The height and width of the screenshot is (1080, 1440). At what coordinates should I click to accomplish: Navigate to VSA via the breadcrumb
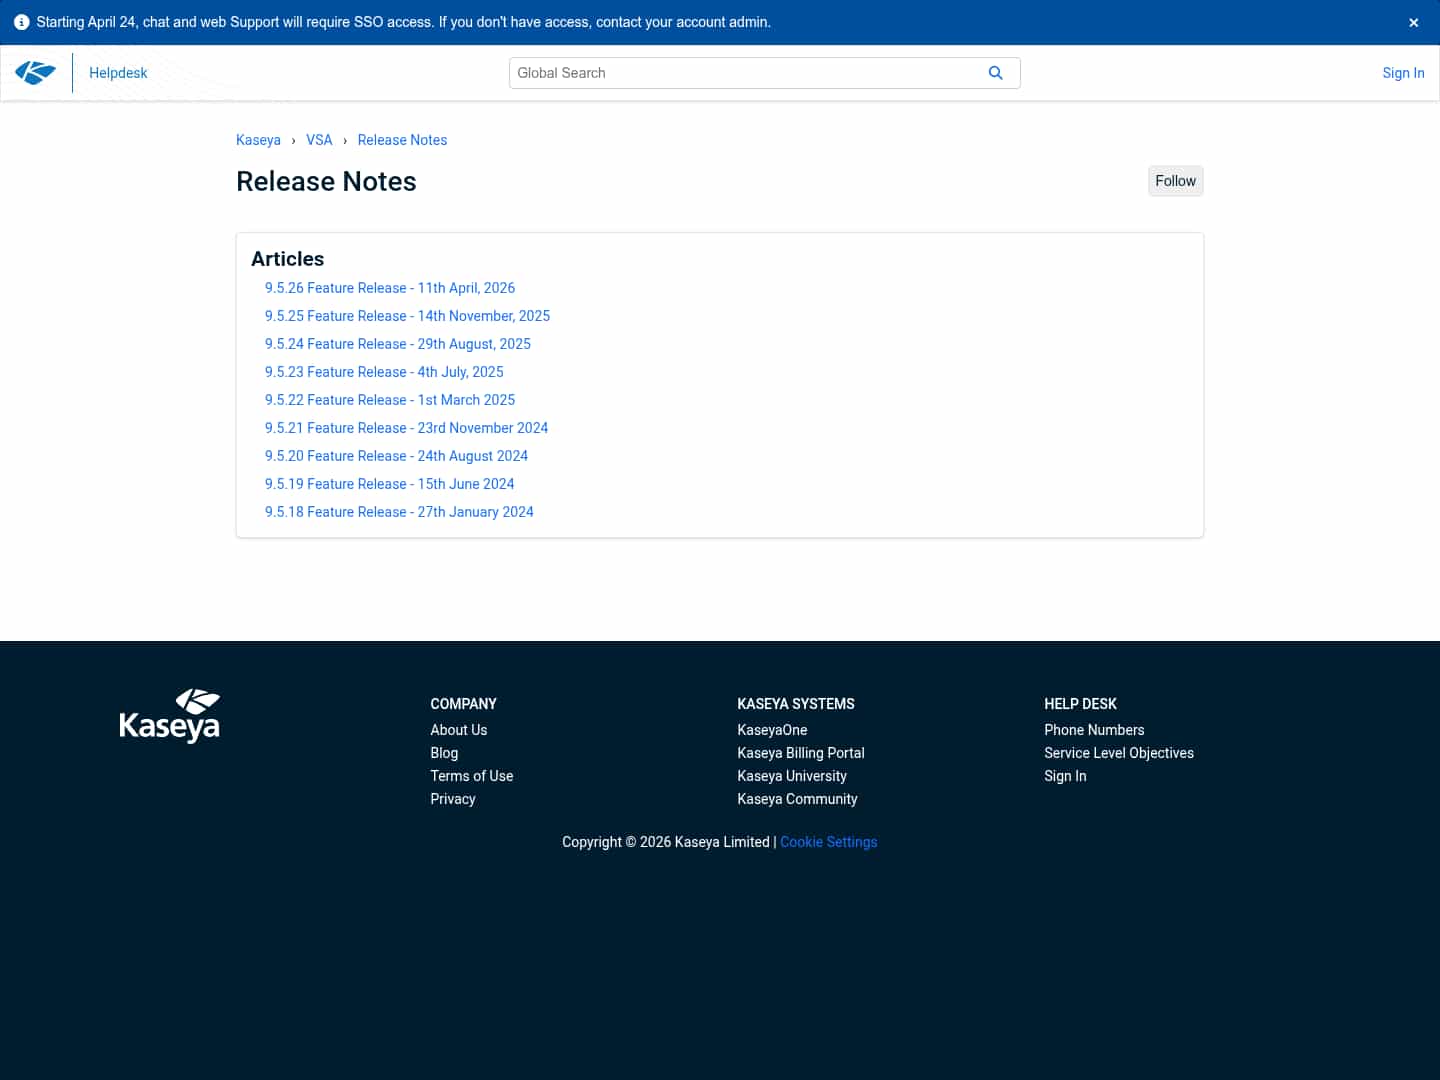(x=319, y=140)
